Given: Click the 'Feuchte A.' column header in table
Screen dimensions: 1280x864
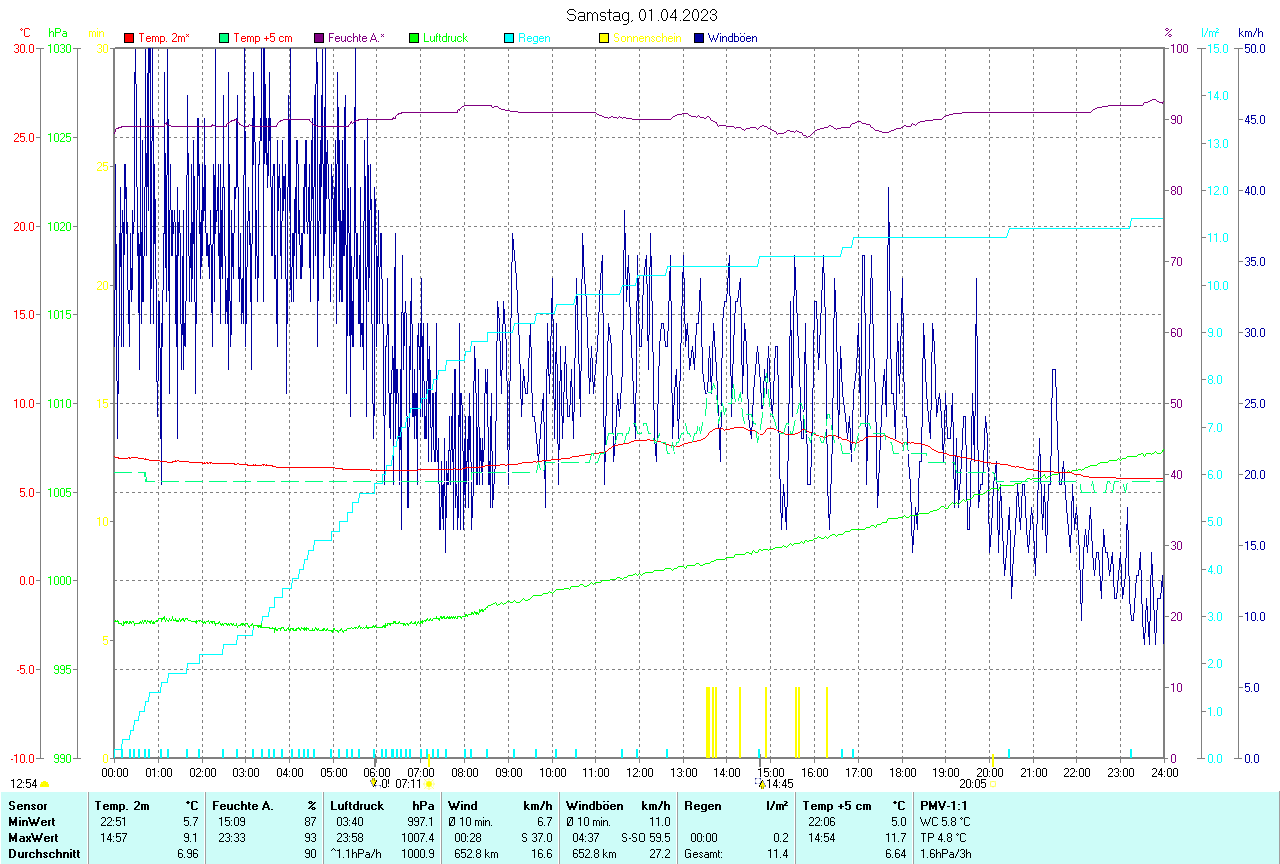Looking at the screenshot, I should 243,805.
